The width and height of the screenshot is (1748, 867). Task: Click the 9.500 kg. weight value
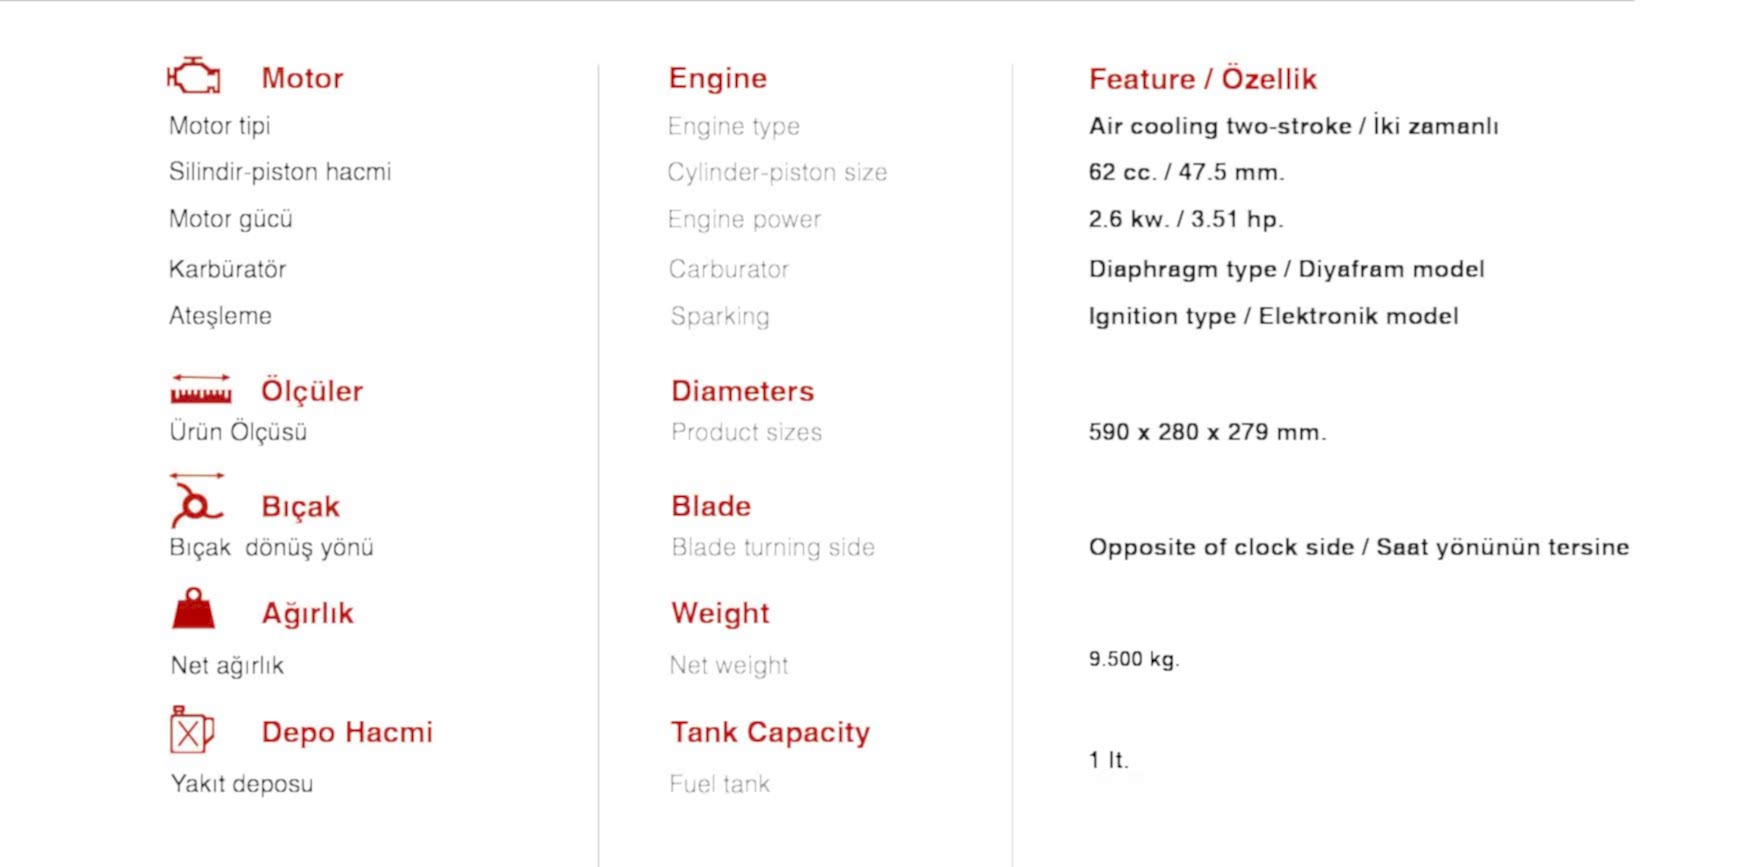[1134, 659]
